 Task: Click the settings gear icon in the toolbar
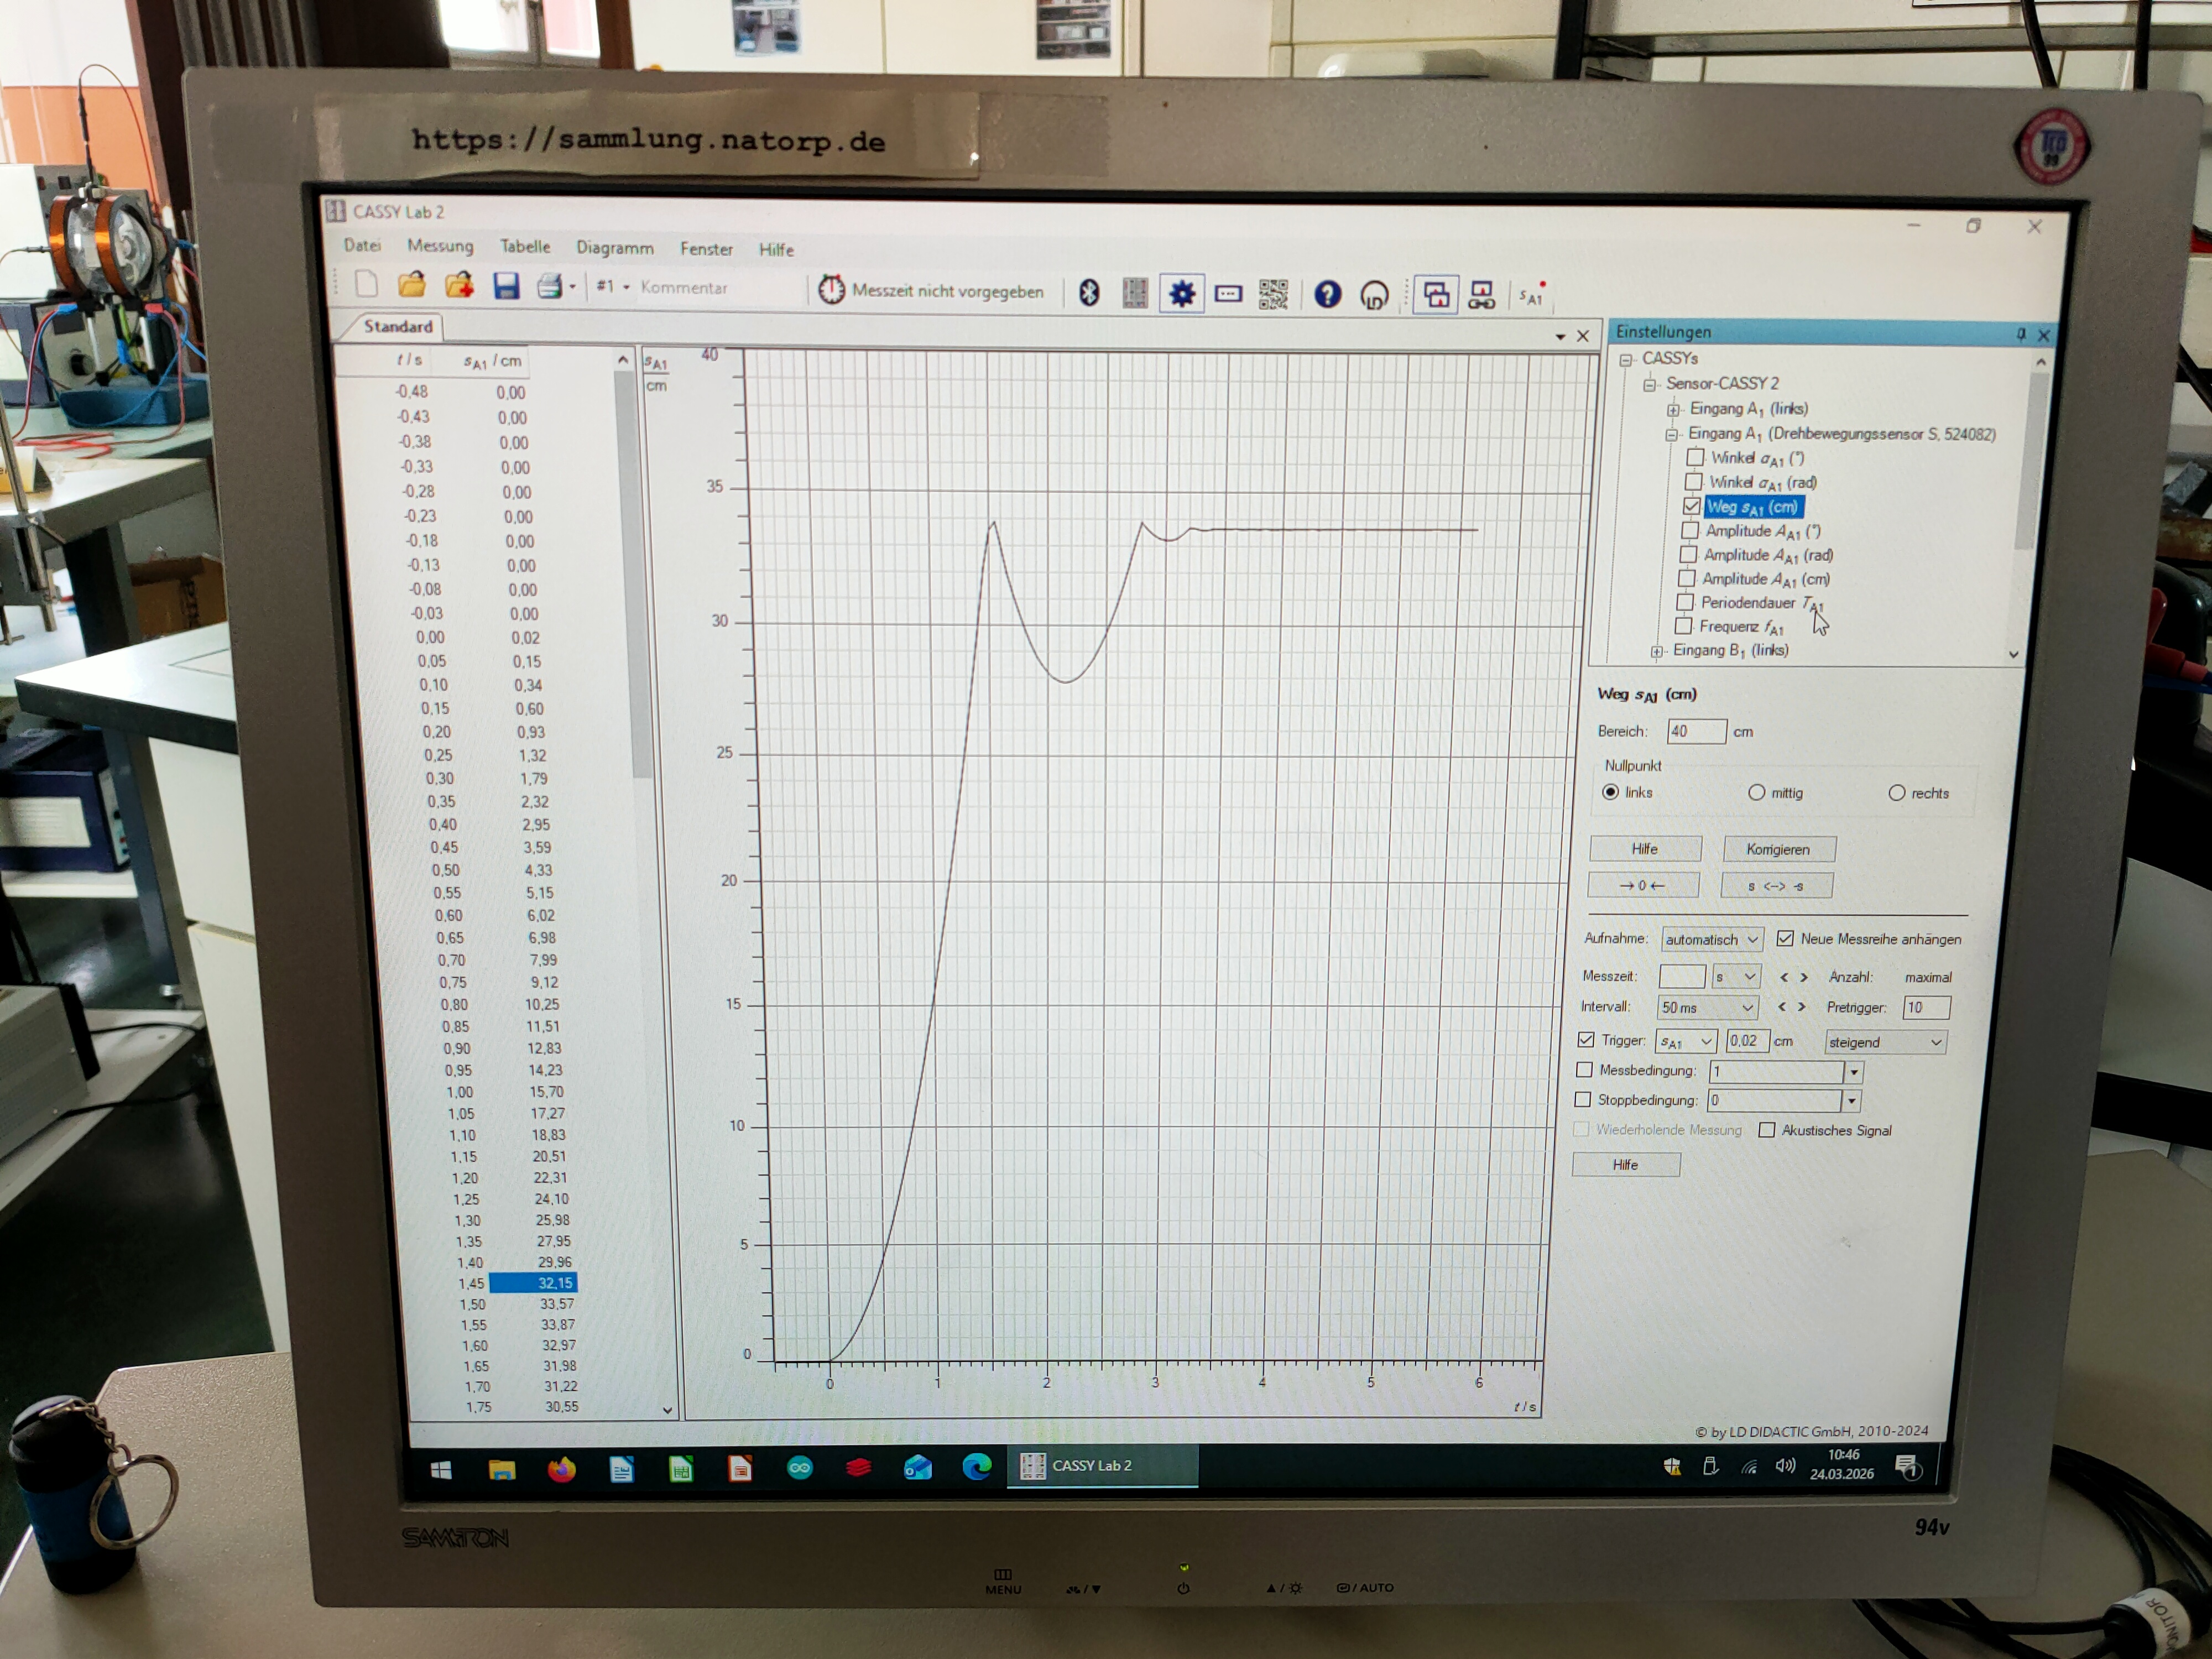[x=1181, y=293]
